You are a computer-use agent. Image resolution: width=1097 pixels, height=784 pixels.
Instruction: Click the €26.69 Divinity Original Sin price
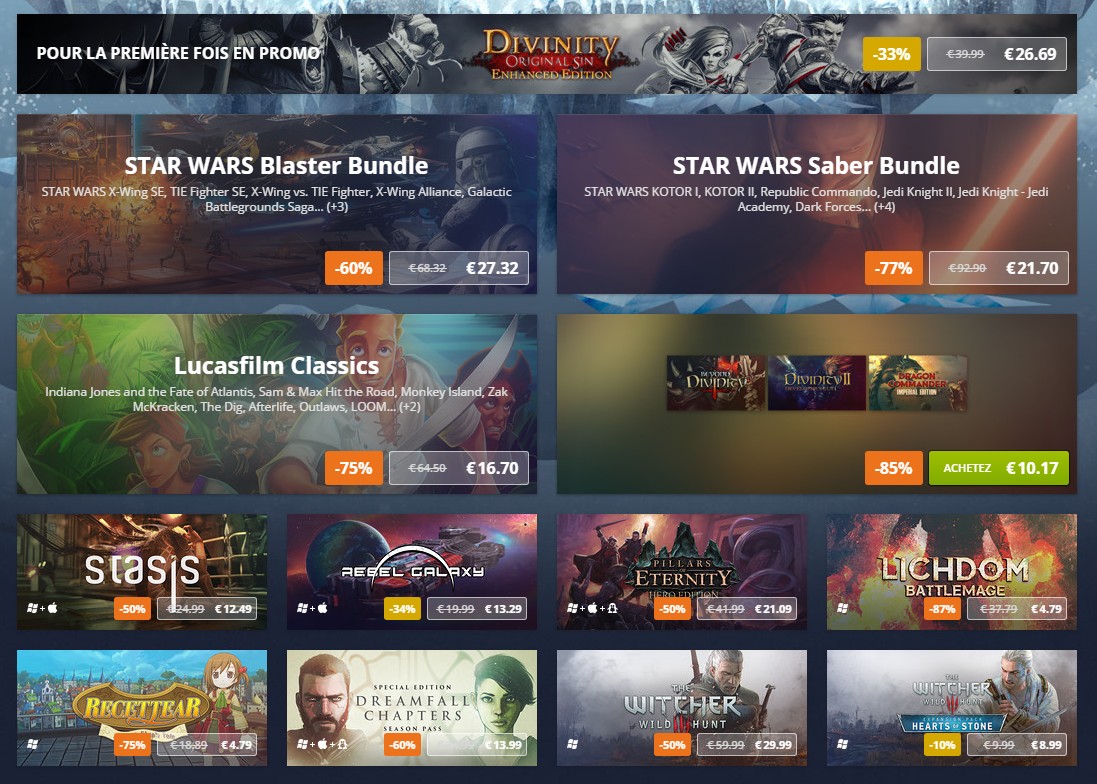(1030, 54)
